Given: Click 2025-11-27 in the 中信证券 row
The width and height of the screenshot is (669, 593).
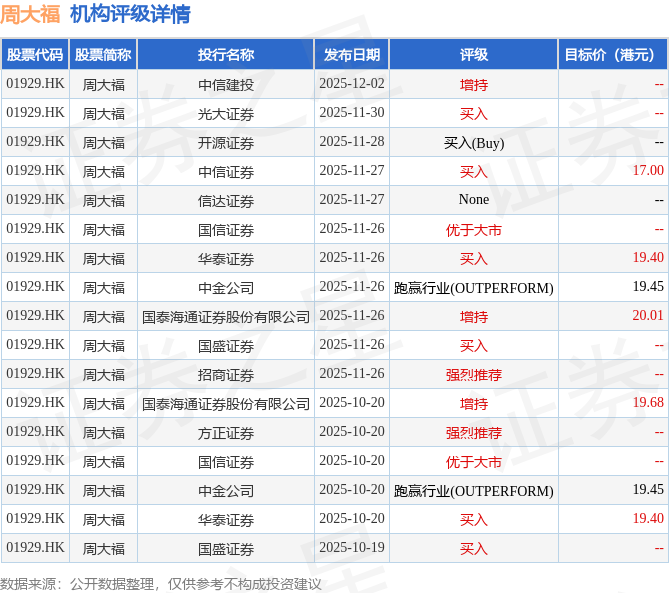Looking at the screenshot, I should point(352,171).
